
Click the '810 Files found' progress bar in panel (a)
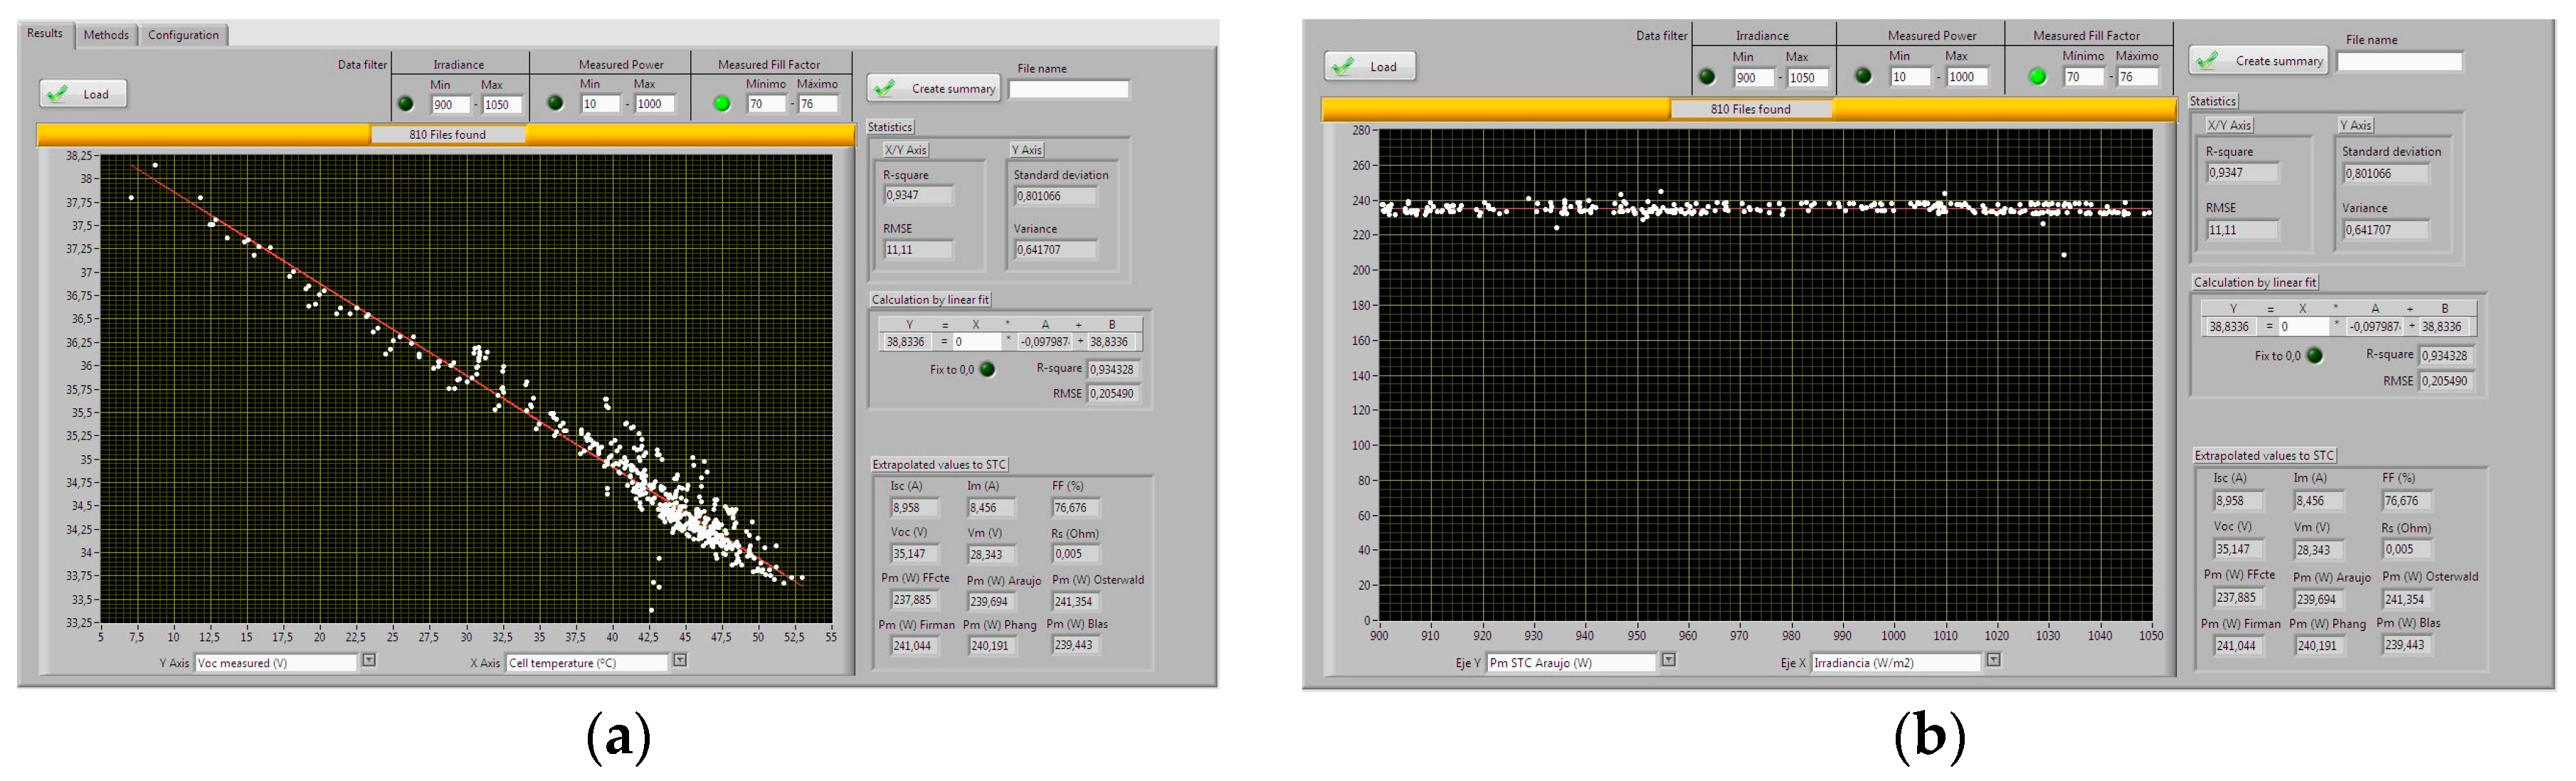447,134
